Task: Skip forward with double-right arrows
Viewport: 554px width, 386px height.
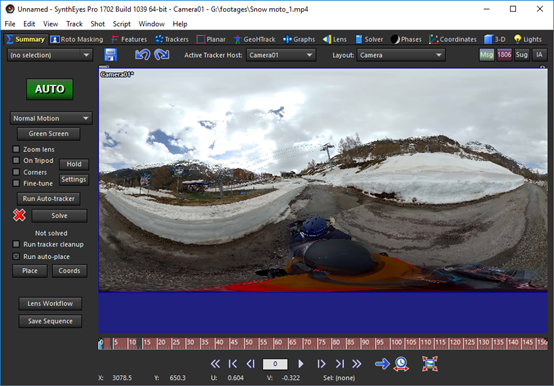Action: coord(357,364)
